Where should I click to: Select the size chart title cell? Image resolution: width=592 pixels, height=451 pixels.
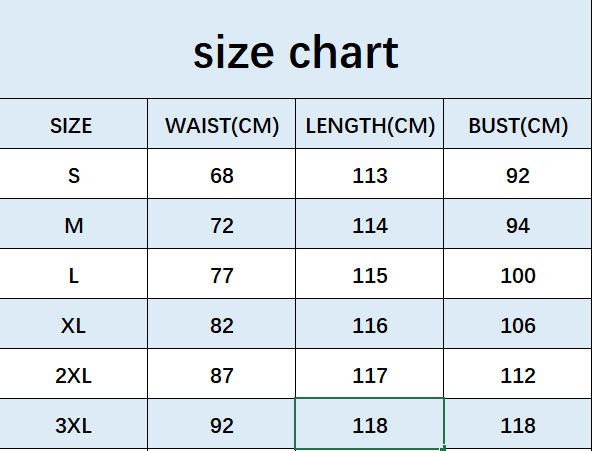(295, 49)
